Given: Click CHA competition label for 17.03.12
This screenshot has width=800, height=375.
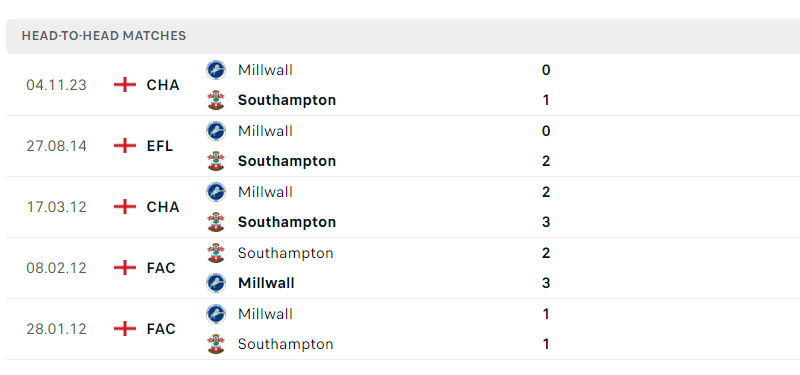Looking at the screenshot, I should (163, 207).
